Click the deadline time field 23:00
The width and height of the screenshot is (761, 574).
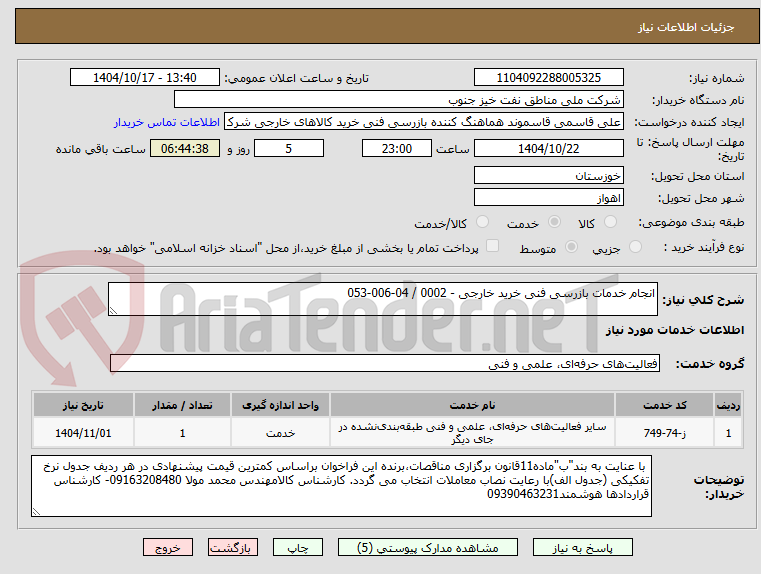pos(397,148)
